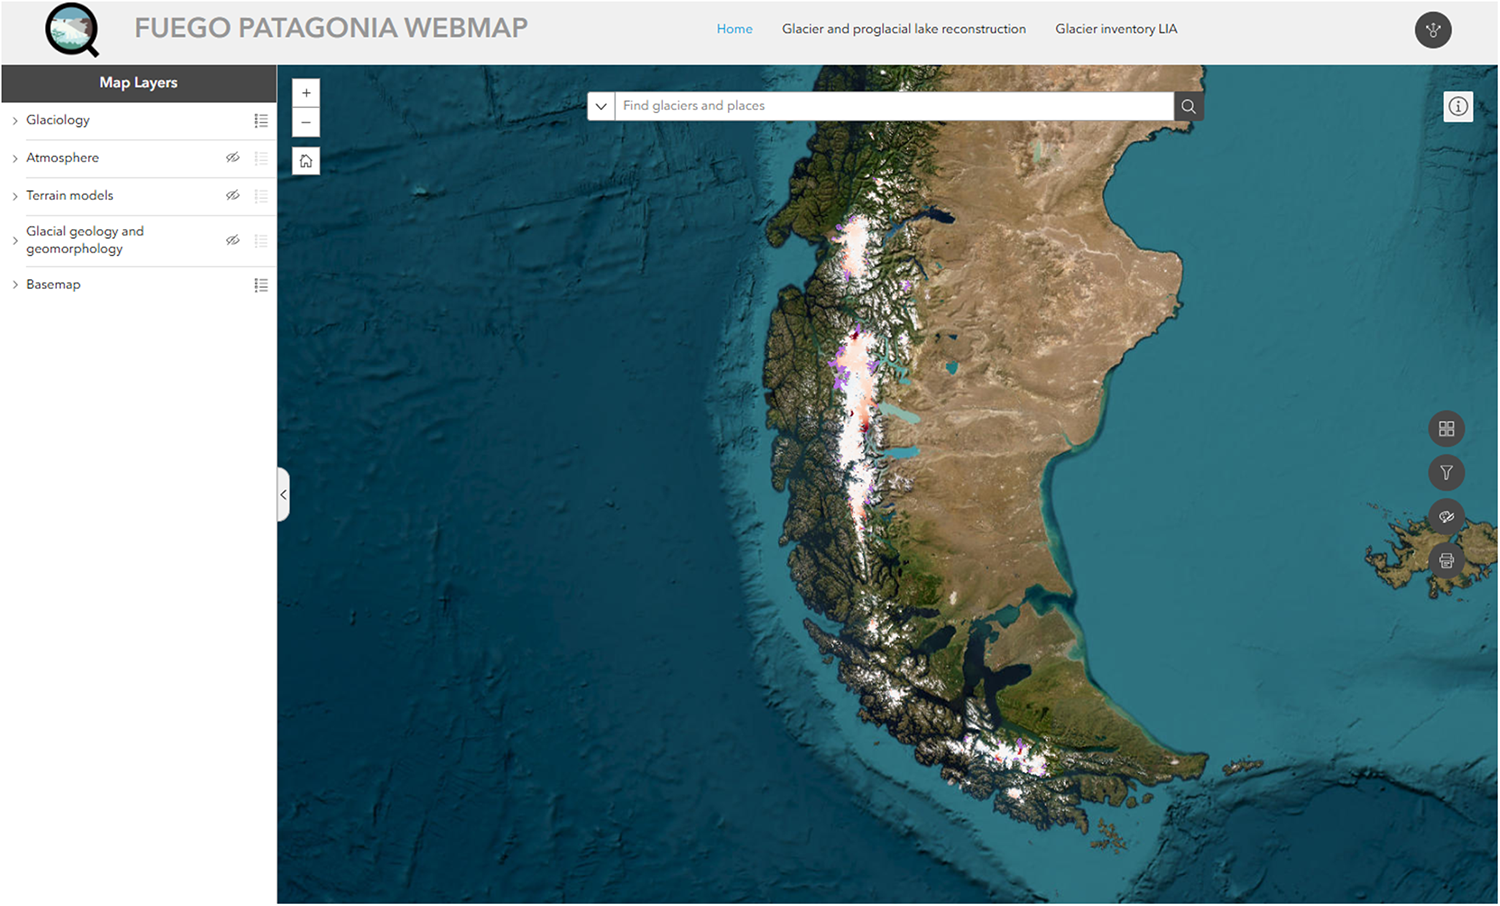Zoom in on the map

[x=306, y=93]
